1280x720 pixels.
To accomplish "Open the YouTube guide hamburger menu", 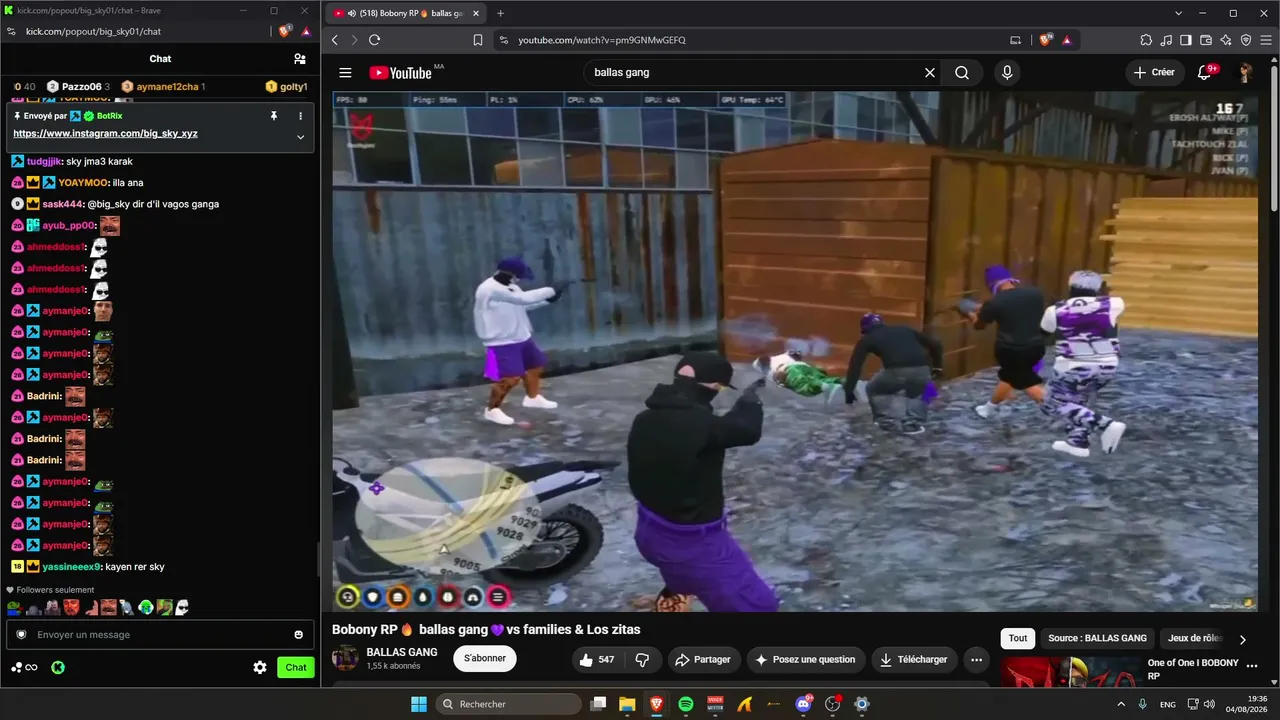I will 345,73.
